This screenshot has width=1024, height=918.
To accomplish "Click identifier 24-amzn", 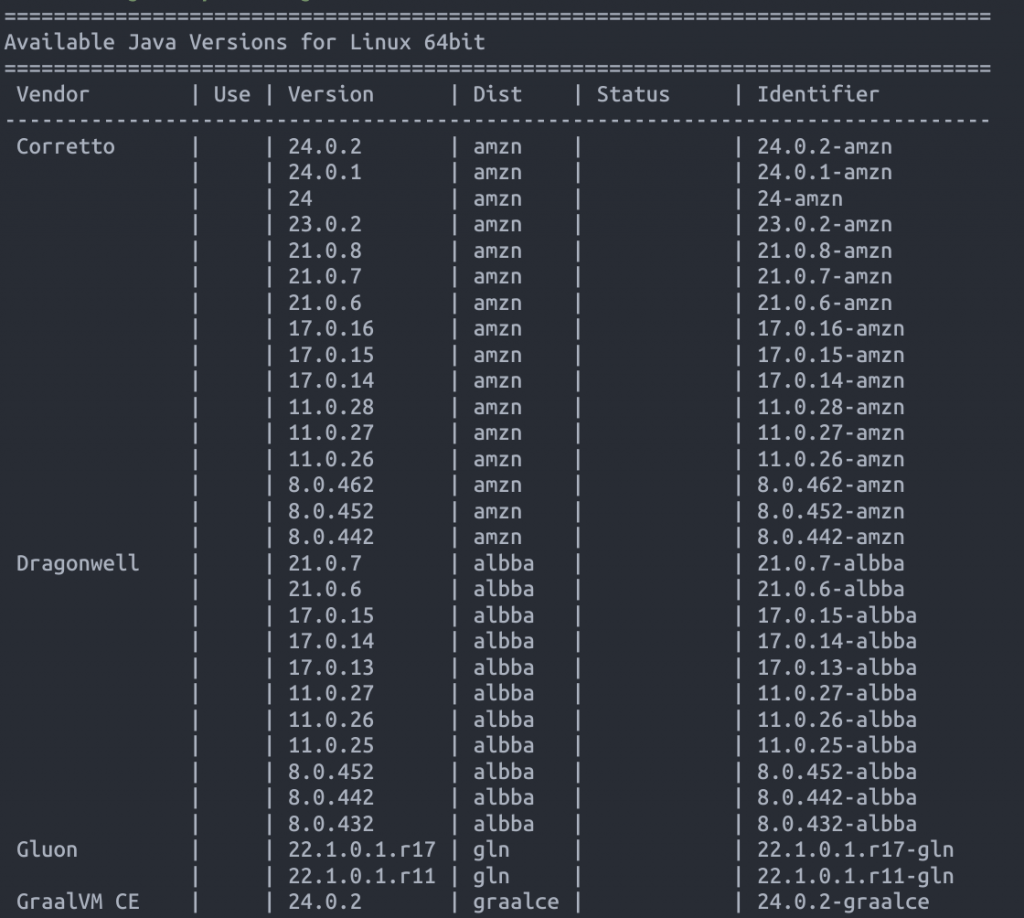I will pyautogui.click(x=799, y=198).
